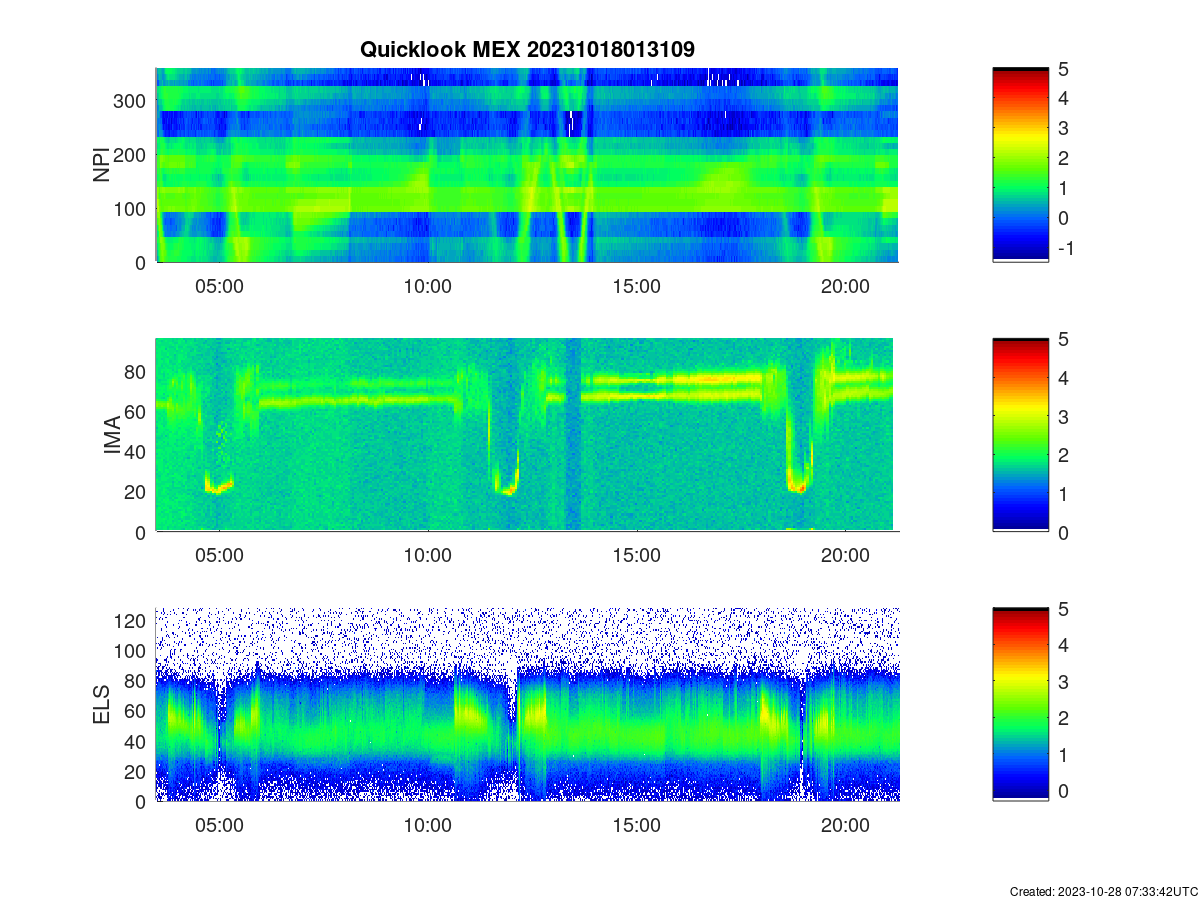Click the 15:00 time tick under ELS panel
The height and width of the screenshot is (900, 1200).
tap(636, 826)
